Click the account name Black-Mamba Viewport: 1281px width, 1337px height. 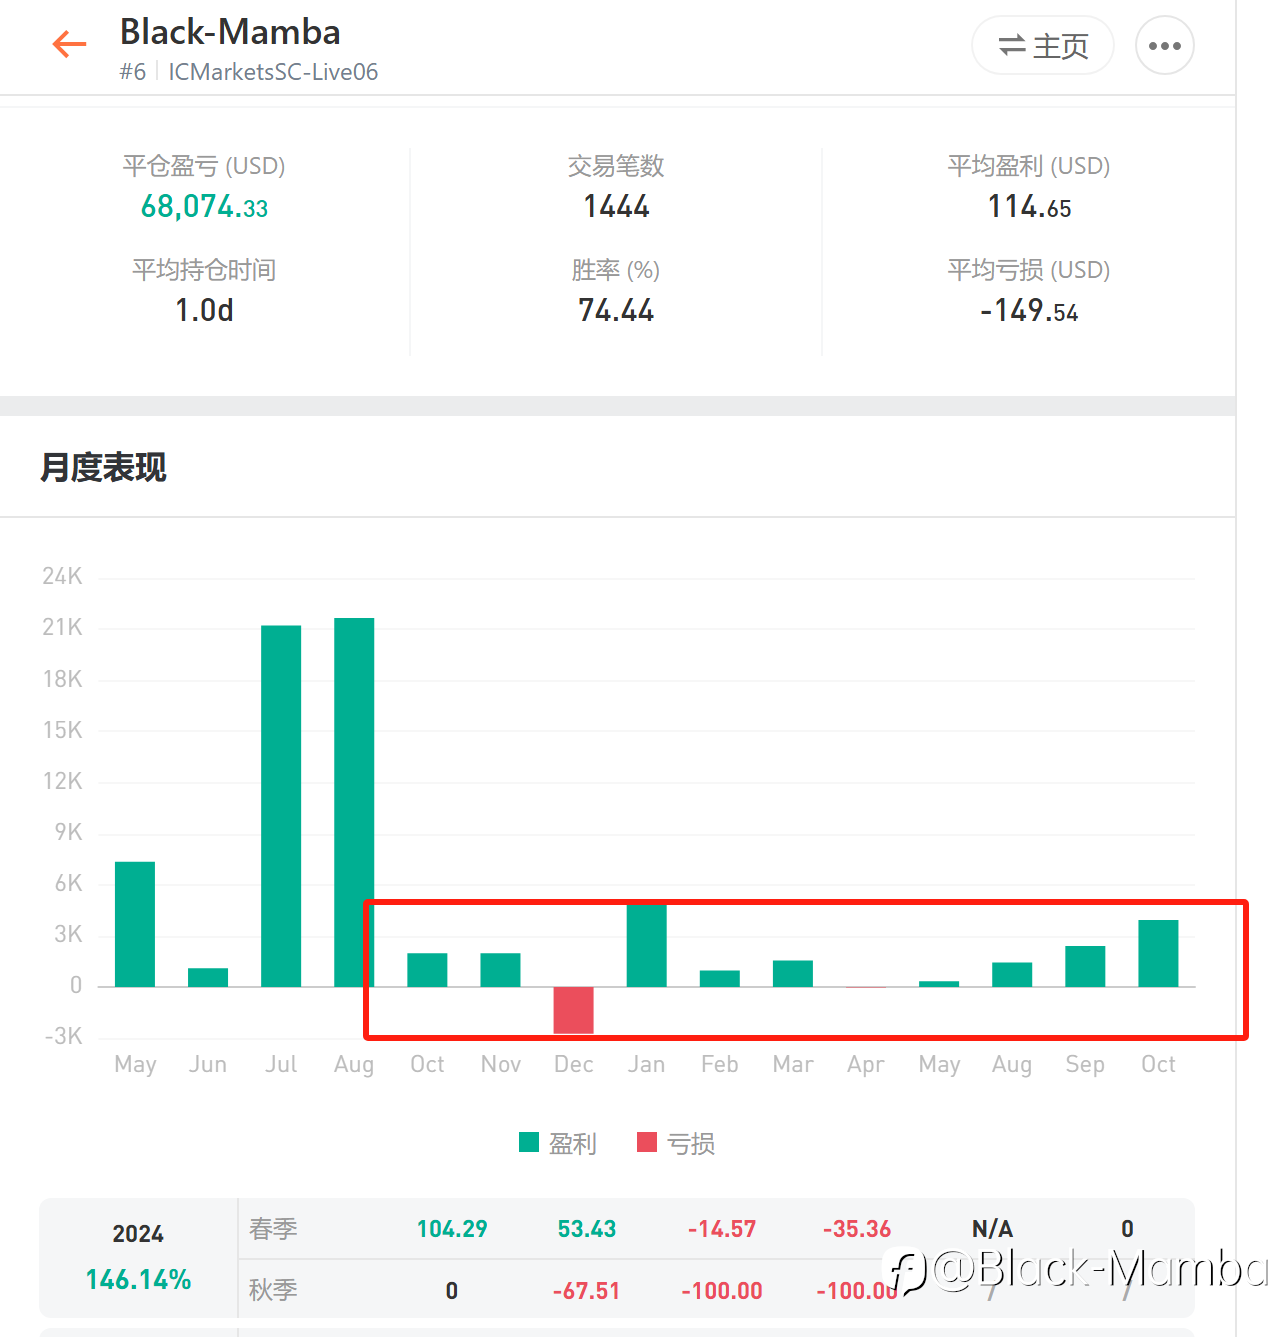(230, 32)
